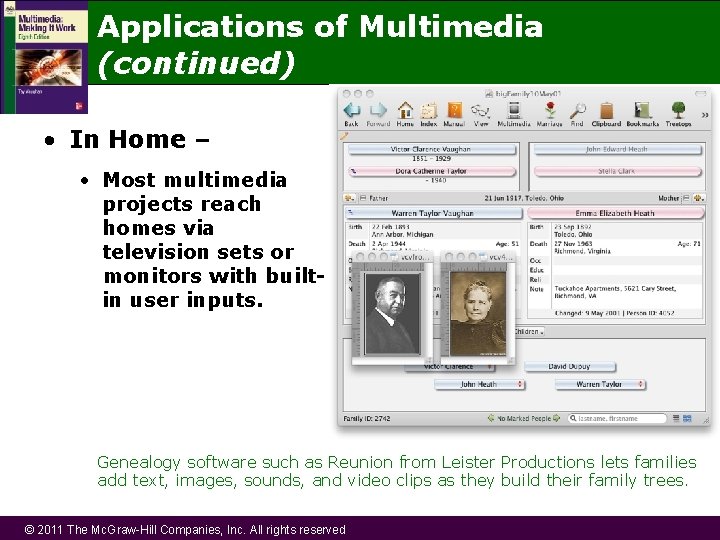Viewport: 720px width, 540px height.
Task: Open John Heath child button dropdown
Action: [520, 384]
